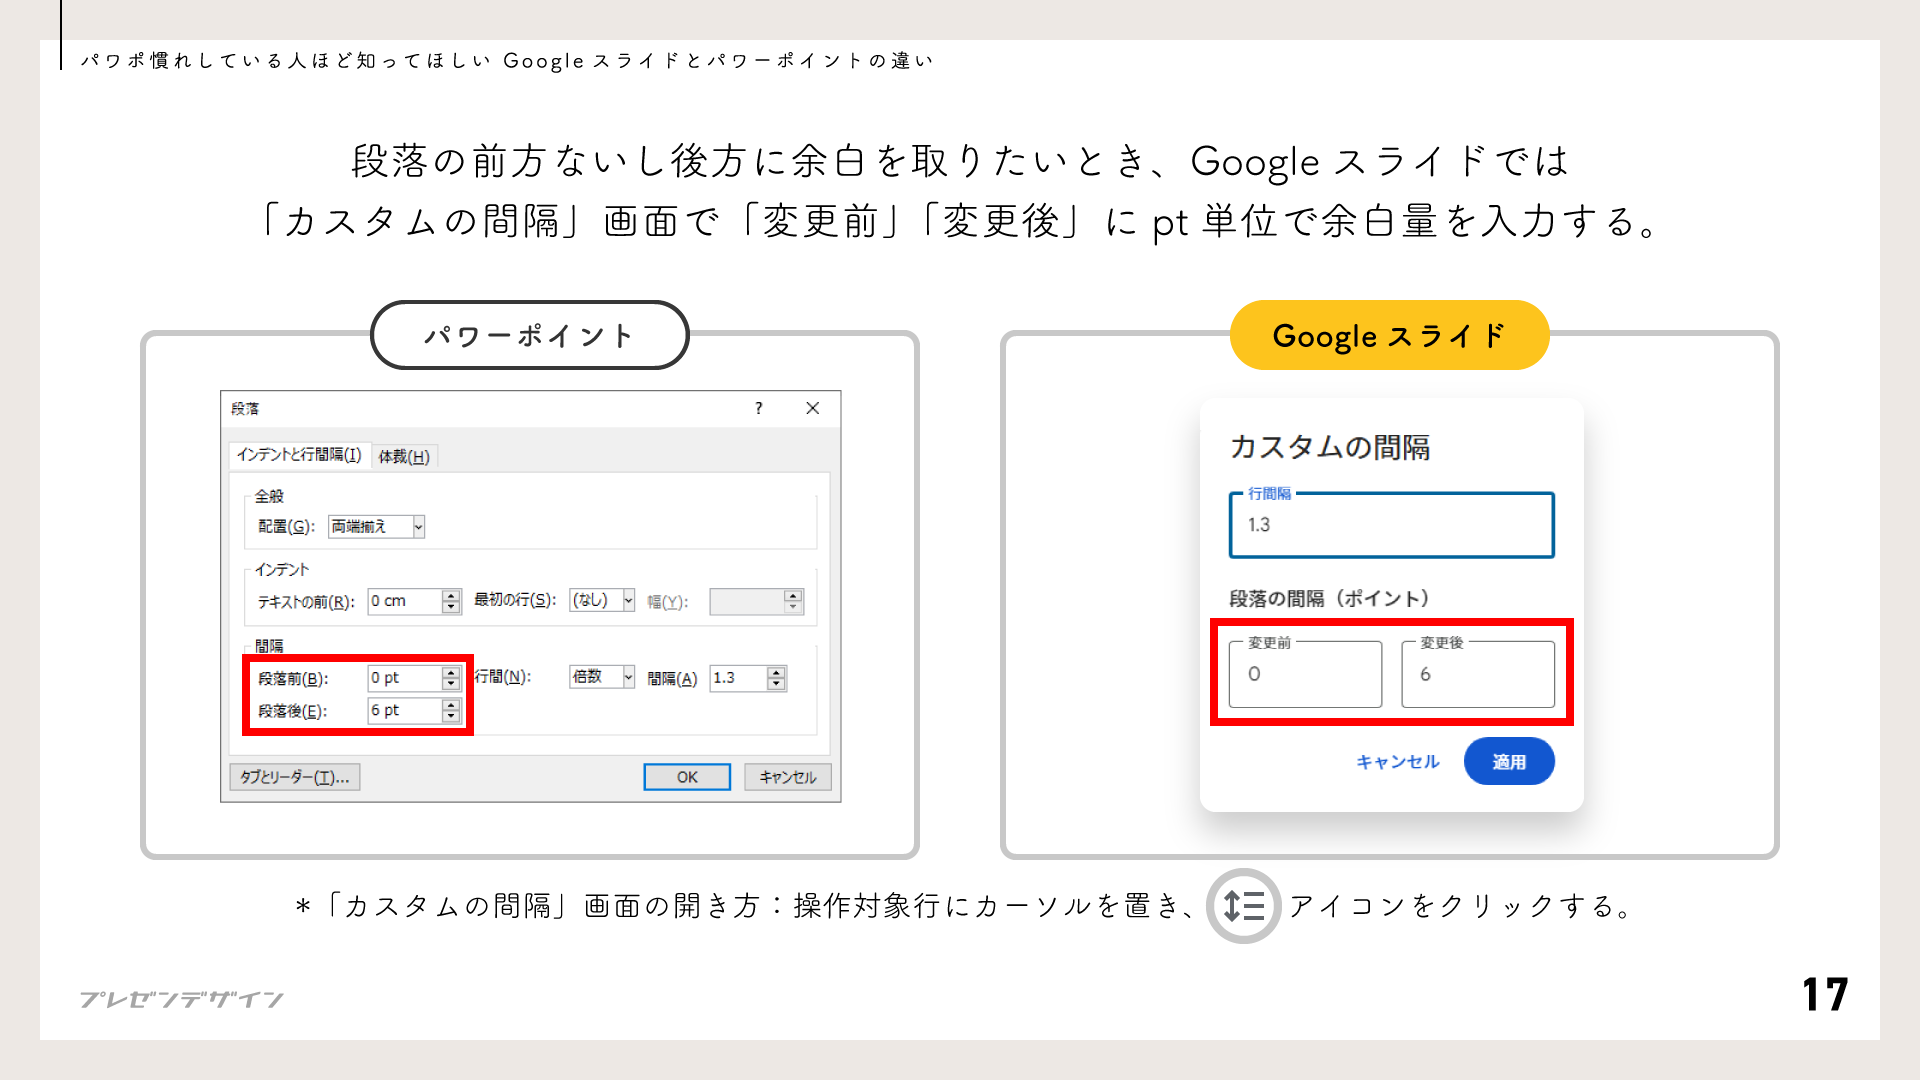Click the 全般 group label
This screenshot has width=1920, height=1080.
click(269, 496)
